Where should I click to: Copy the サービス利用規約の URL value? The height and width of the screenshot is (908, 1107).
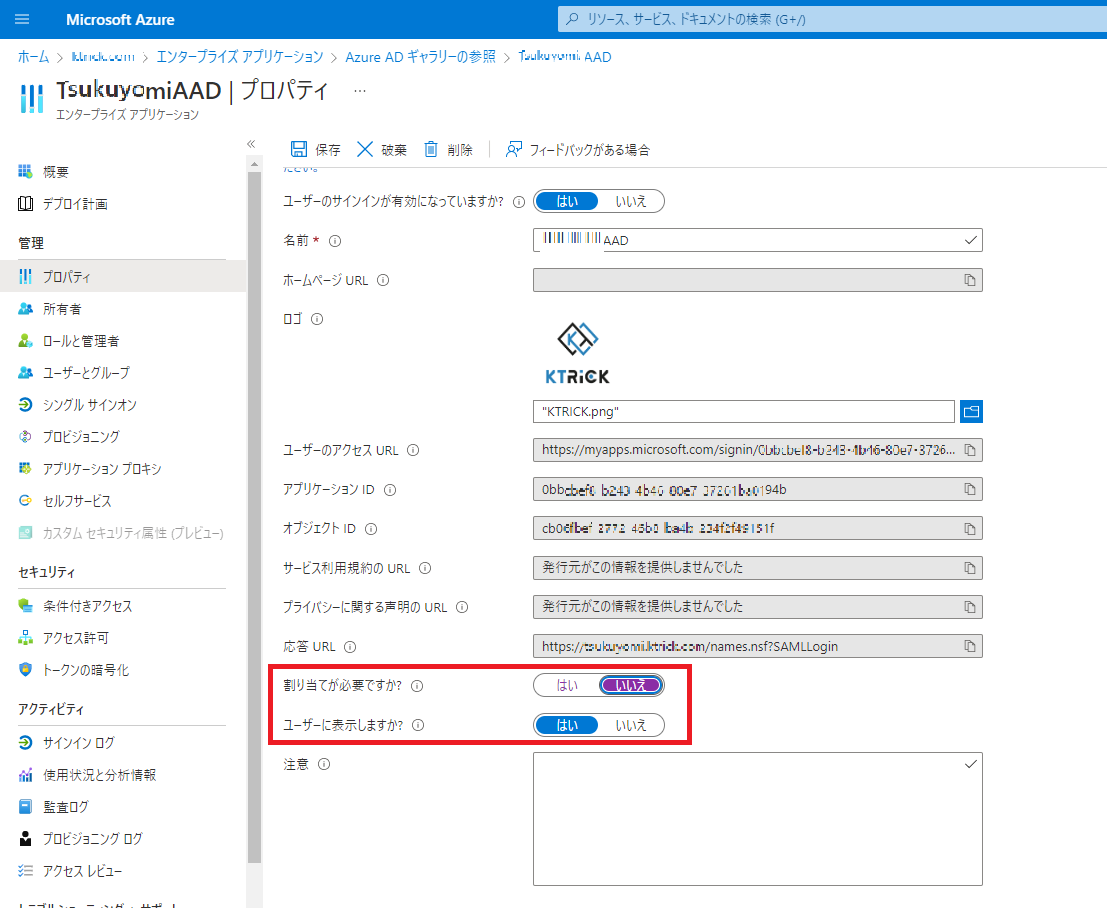tap(970, 568)
